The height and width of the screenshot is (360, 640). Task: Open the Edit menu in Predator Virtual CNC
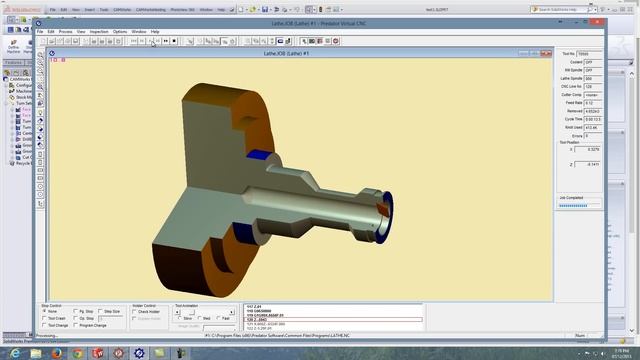[51, 31]
